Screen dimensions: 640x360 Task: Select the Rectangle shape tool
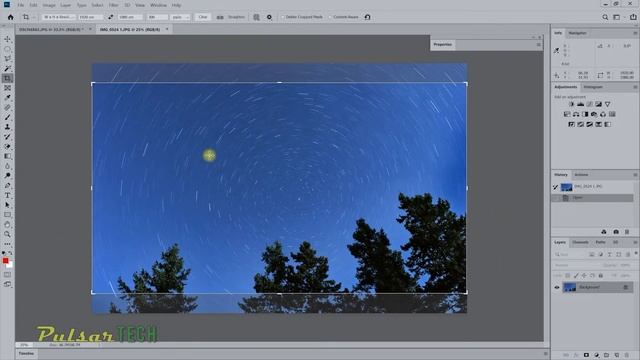coord(7,215)
